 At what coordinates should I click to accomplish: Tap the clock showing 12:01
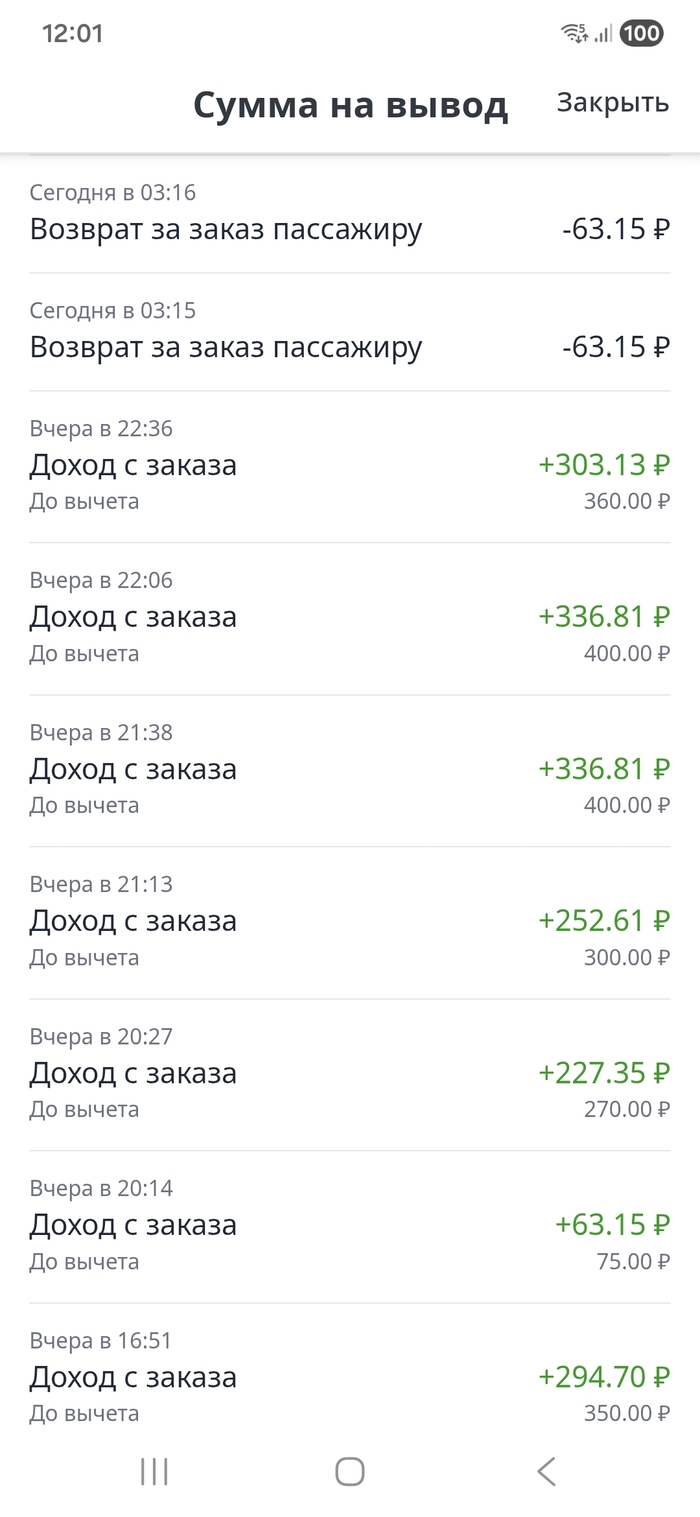click(x=72, y=34)
